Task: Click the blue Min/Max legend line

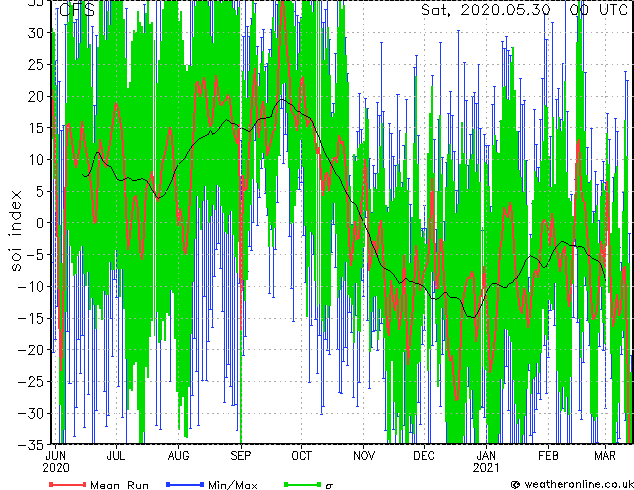Action: [185, 484]
